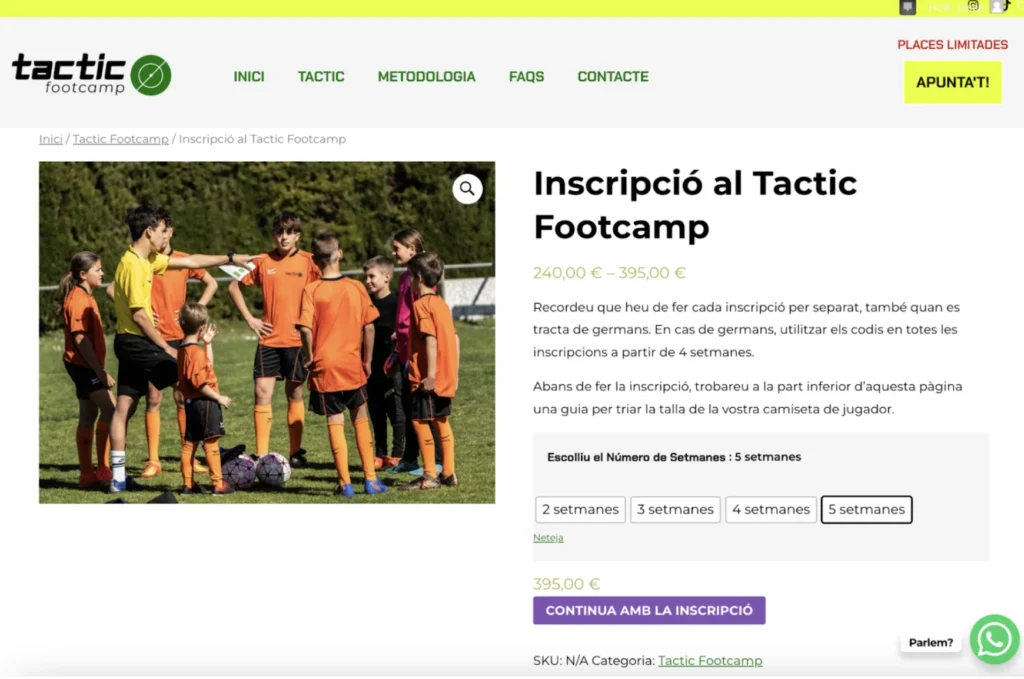Navigate to the CONTACTE menu item
This screenshot has height=679, width=1024.
coord(613,76)
